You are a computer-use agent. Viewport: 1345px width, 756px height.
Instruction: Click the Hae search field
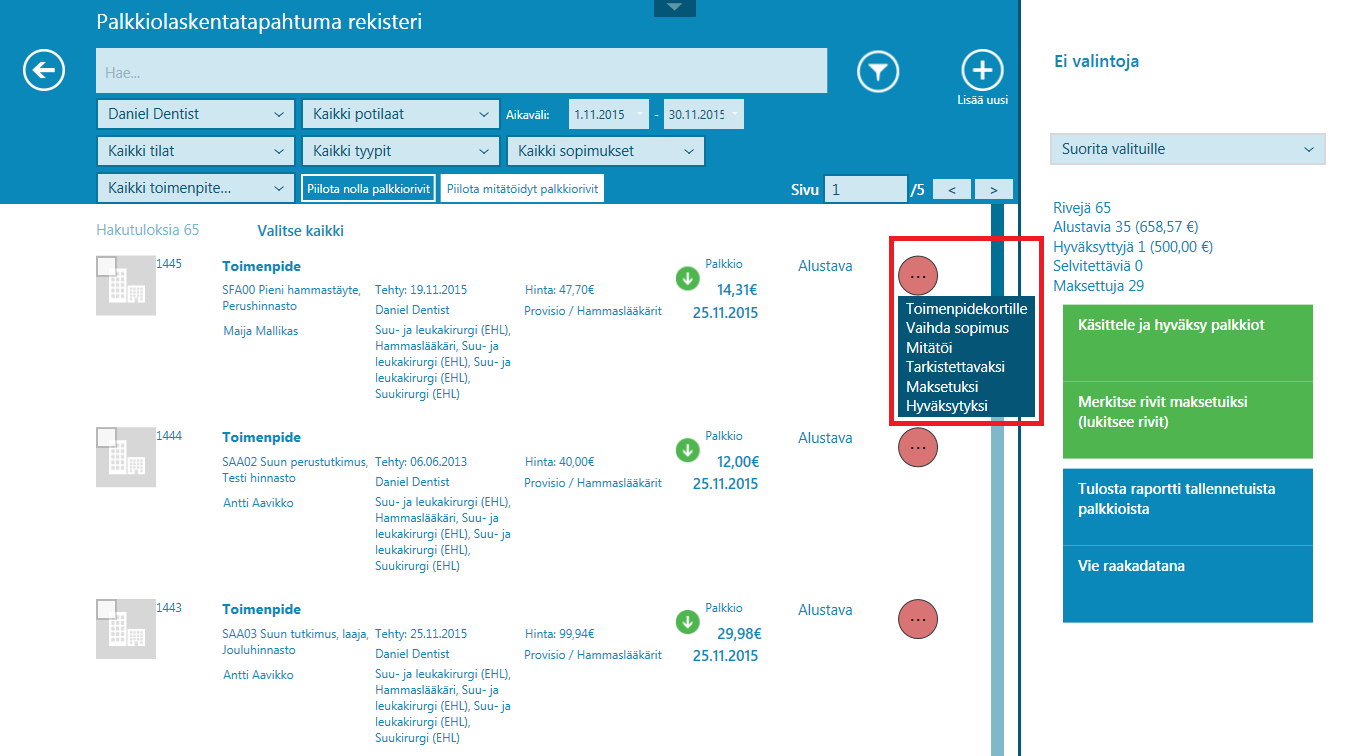coord(461,72)
